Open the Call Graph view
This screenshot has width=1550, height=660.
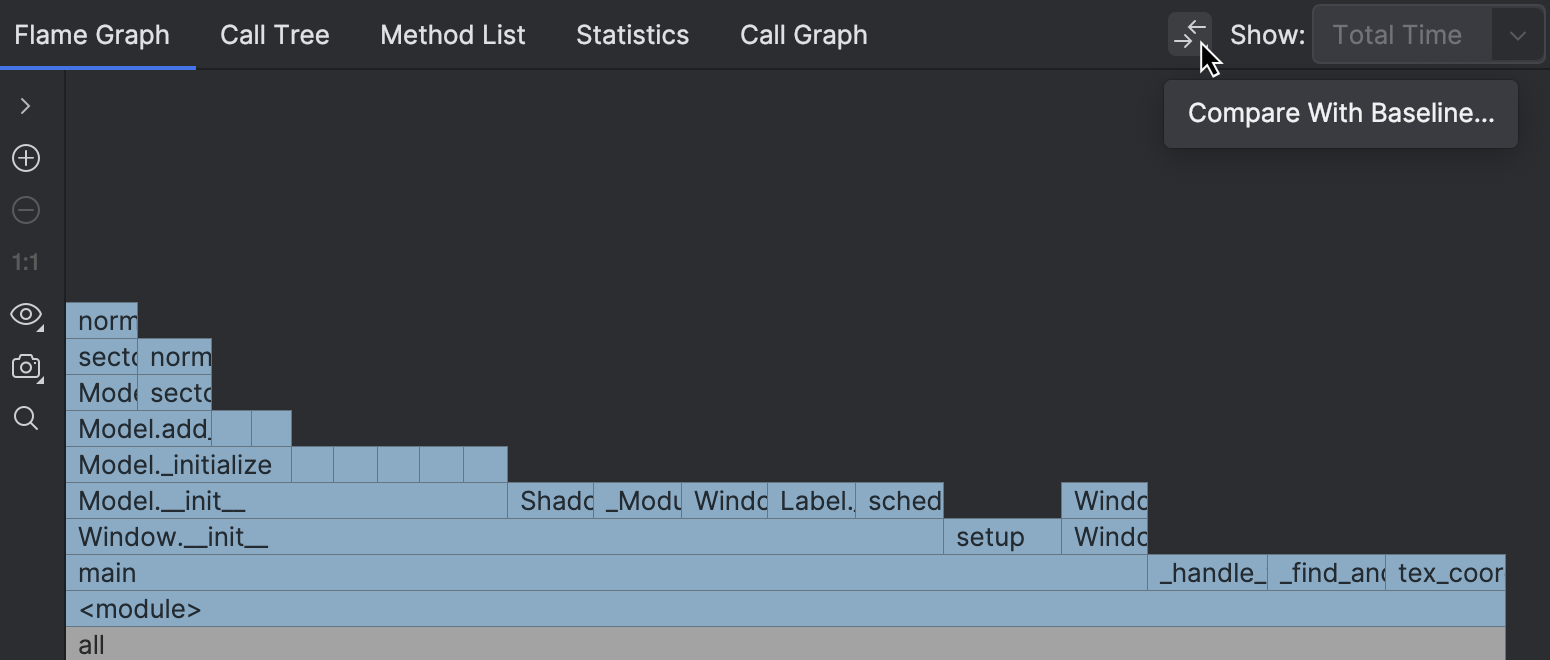pos(803,34)
